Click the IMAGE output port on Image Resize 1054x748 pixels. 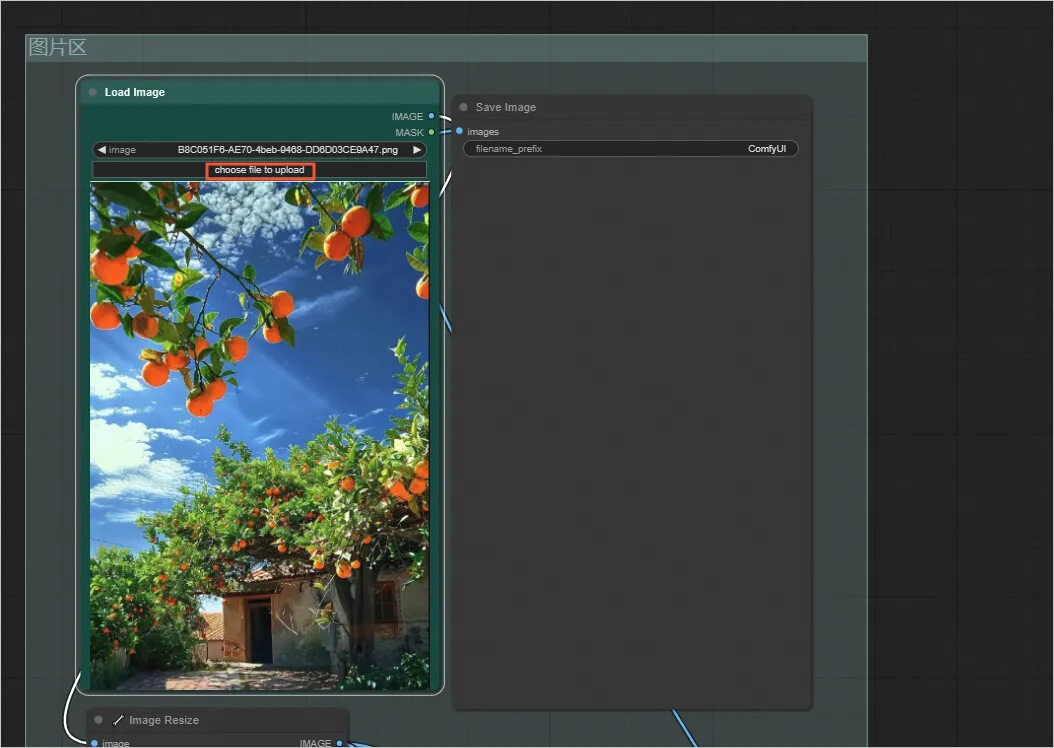339,743
